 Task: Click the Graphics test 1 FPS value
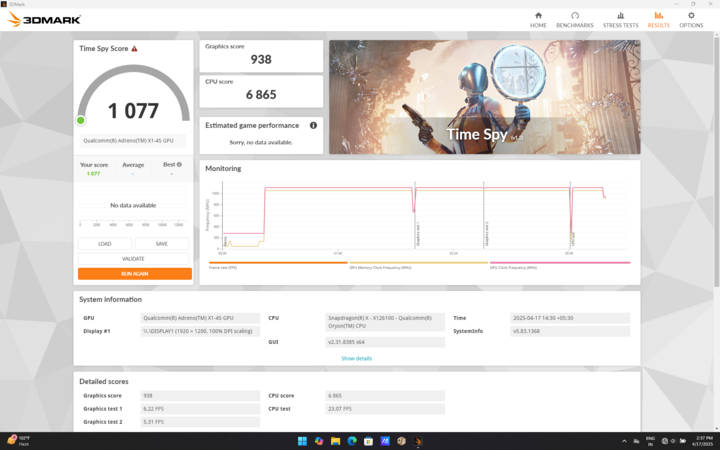[200, 409]
